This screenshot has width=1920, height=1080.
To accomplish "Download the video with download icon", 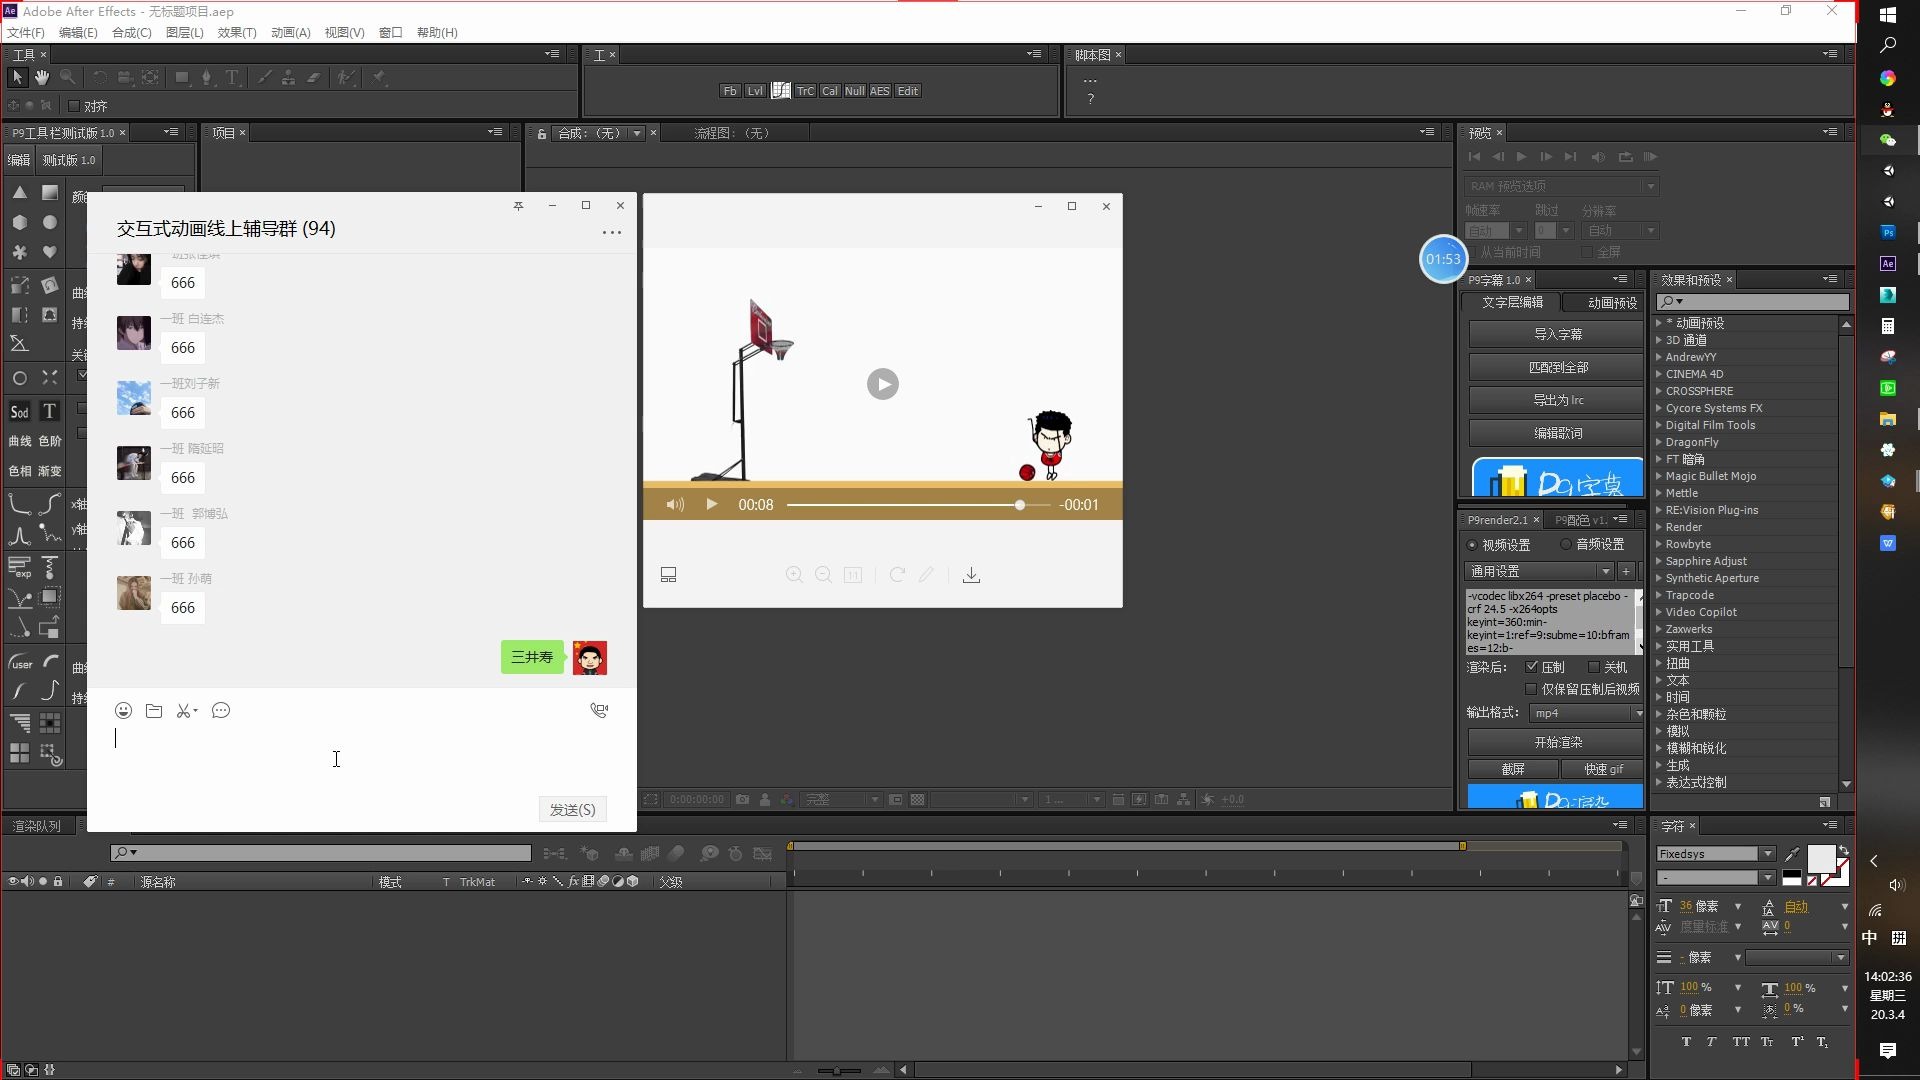I will tap(971, 575).
